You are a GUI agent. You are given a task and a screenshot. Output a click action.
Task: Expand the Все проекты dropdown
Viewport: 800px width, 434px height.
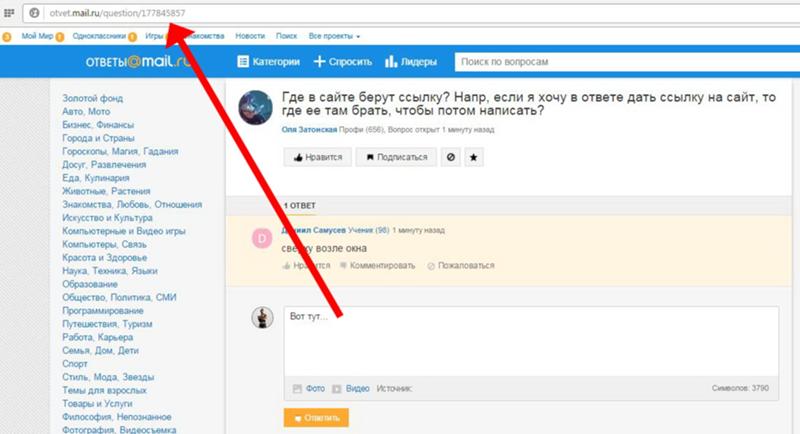point(334,36)
